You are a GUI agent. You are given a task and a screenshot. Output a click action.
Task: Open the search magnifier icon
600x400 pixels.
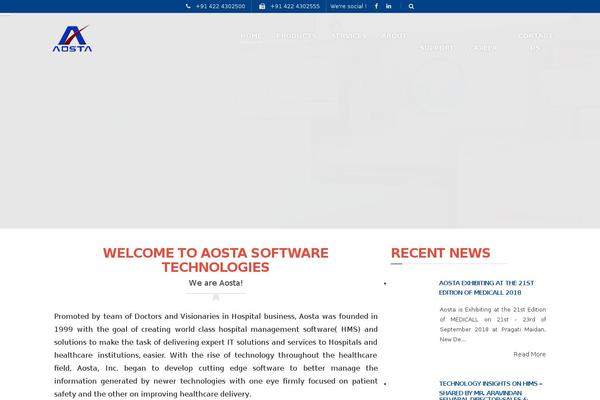pos(411,6)
